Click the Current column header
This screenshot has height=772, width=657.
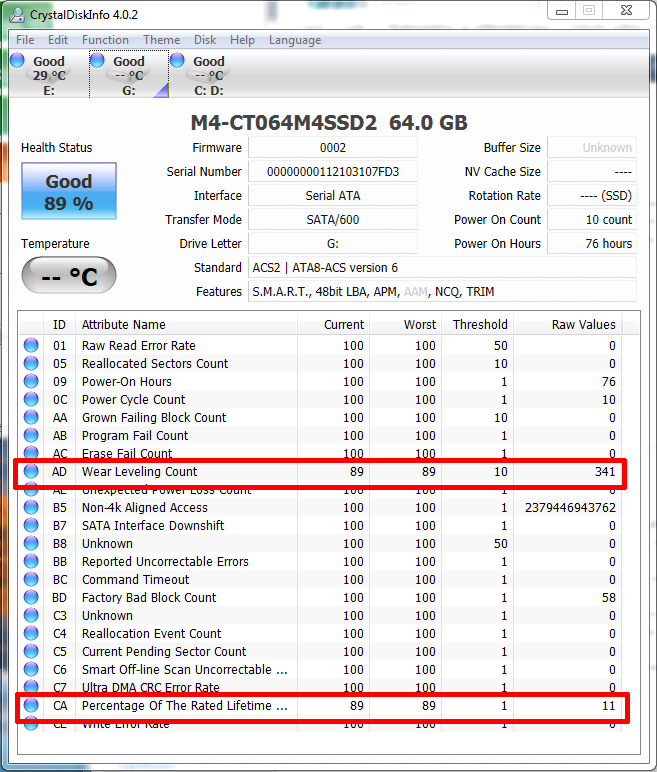tap(333, 325)
